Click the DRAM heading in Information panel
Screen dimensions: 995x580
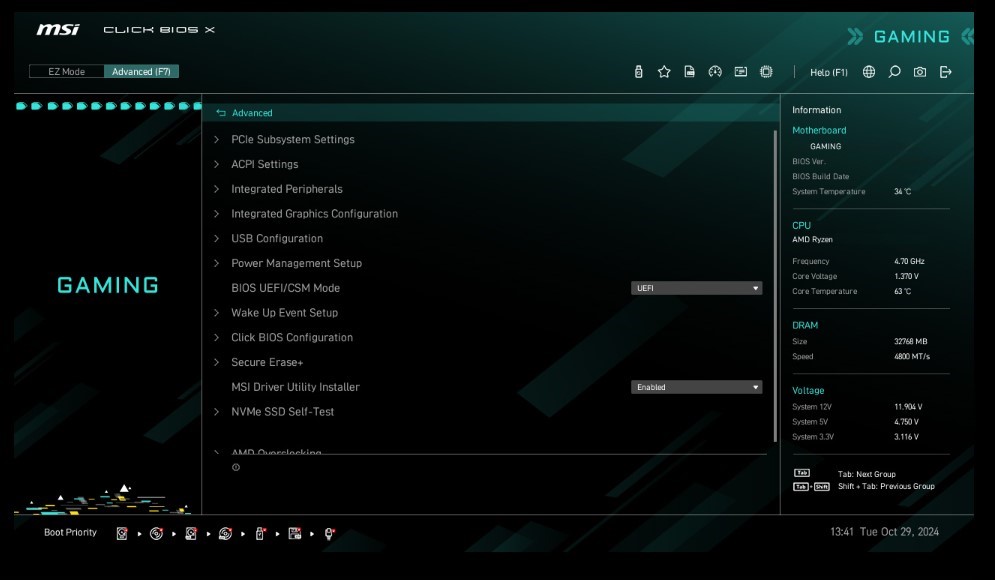coord(805,325)
